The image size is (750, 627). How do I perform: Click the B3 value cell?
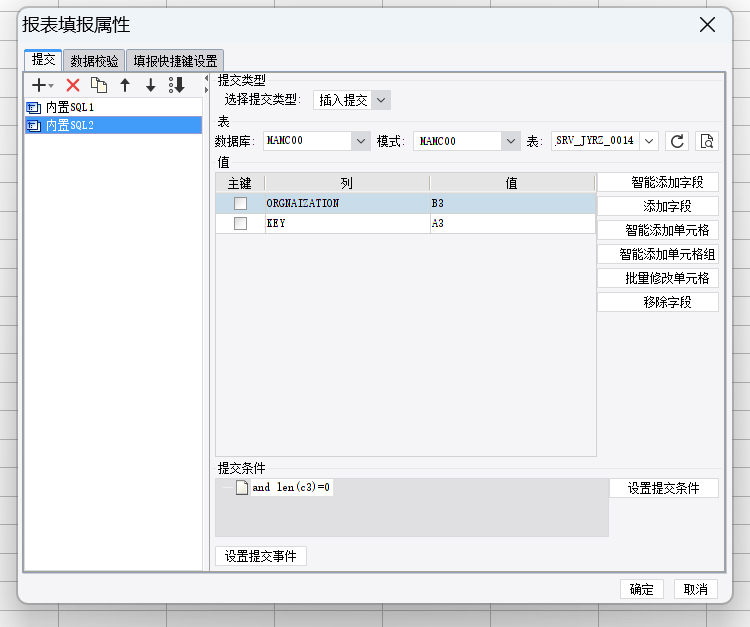click(x=512, y=203)
